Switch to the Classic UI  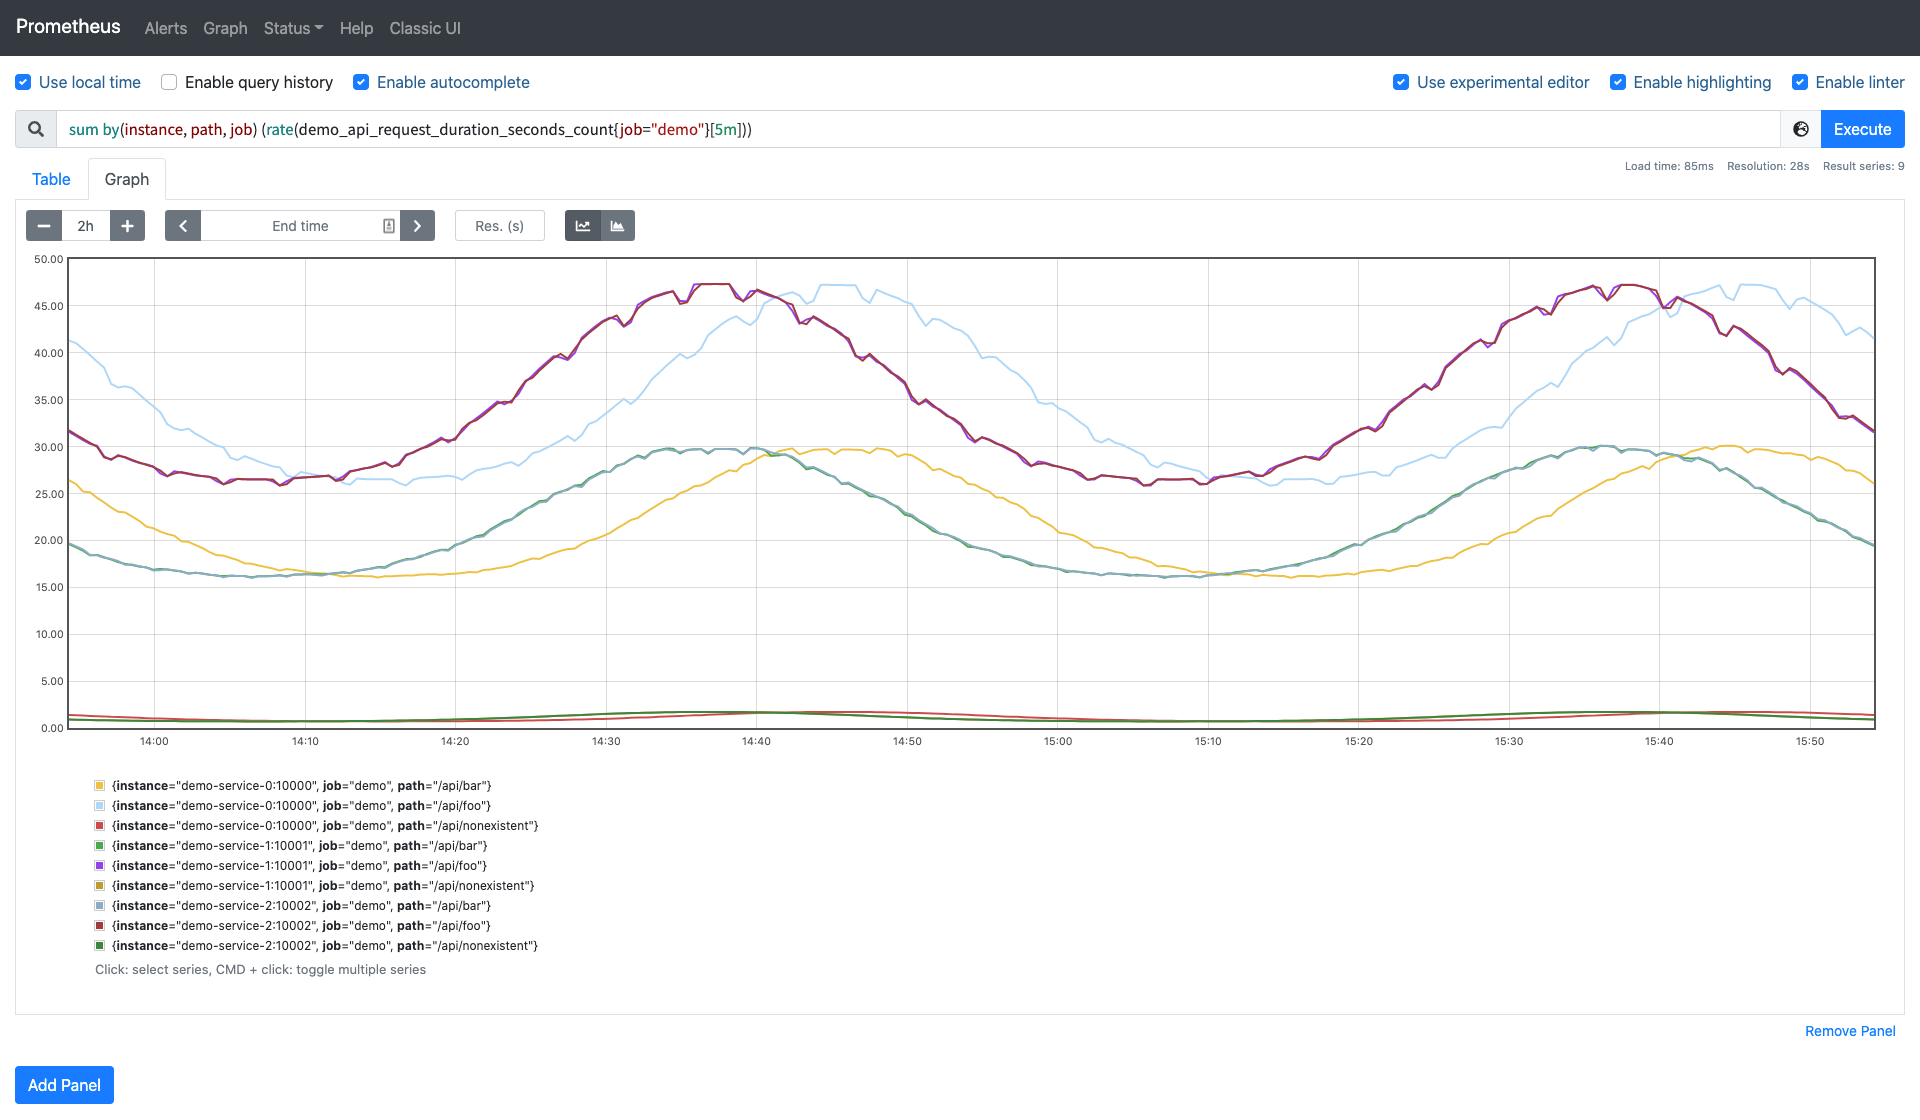pyautogui.click(x=425, y=28)
